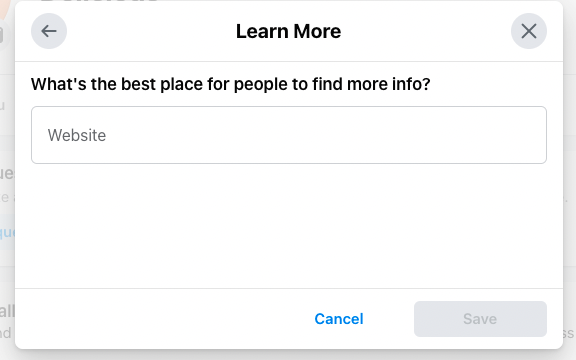
Task: Click empty footer area left of Cancel
Action: [162, 319]
